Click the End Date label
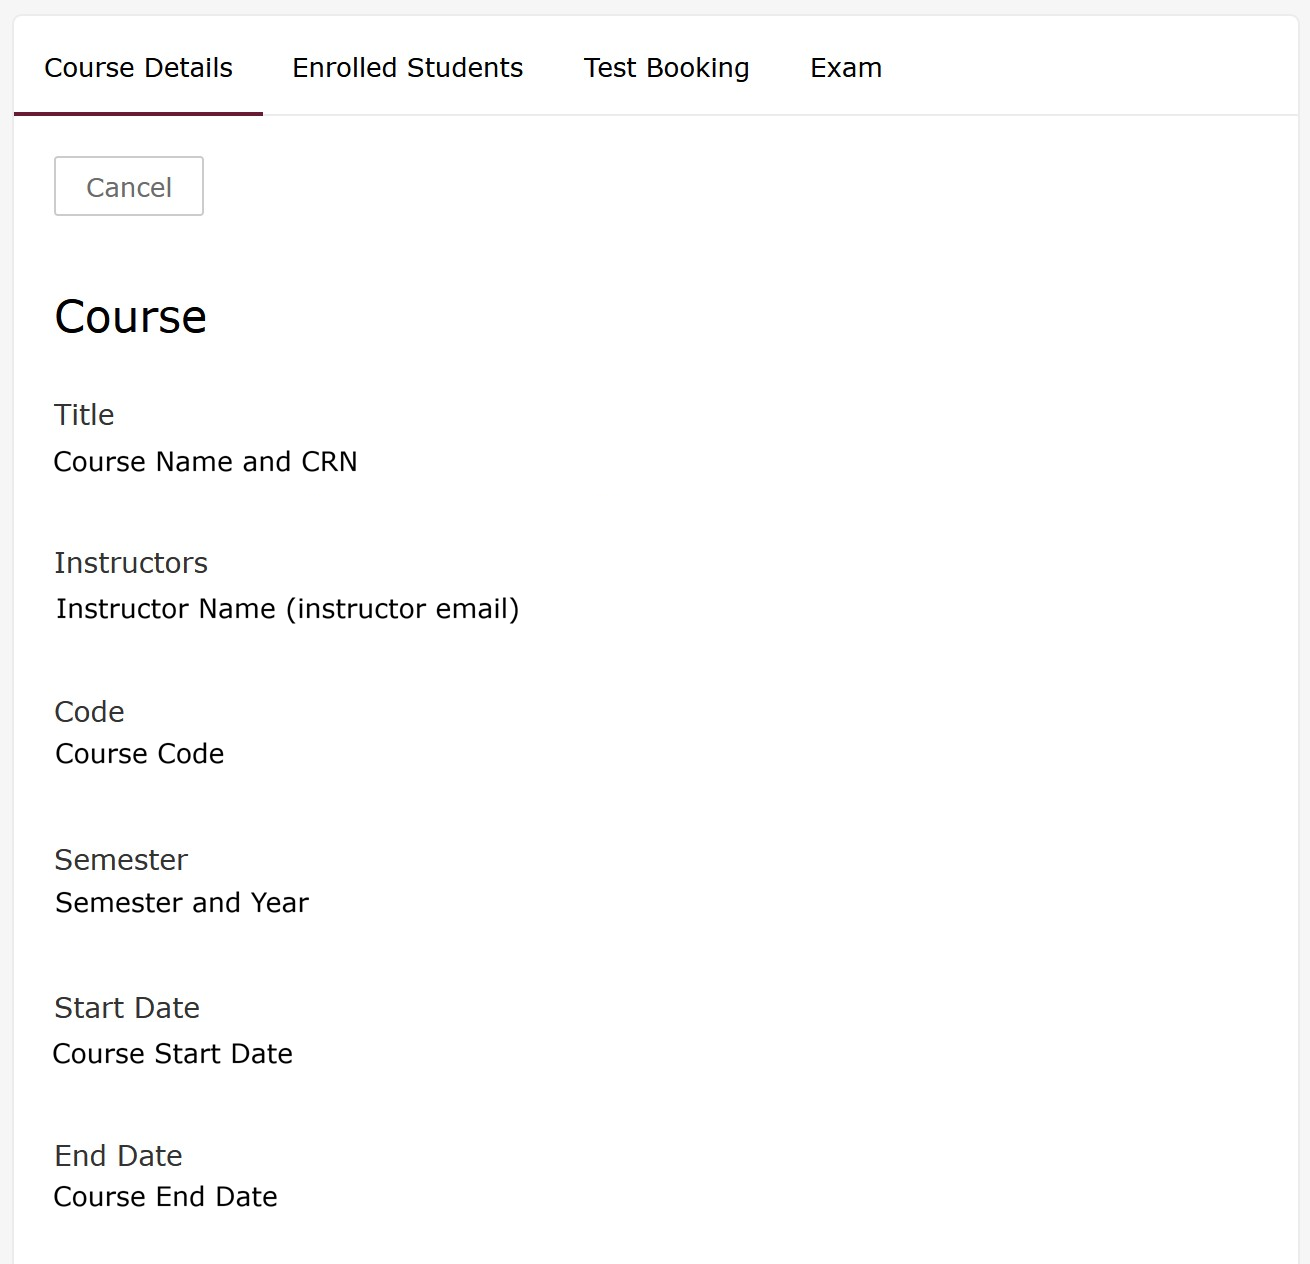 tap(118, 1155)
